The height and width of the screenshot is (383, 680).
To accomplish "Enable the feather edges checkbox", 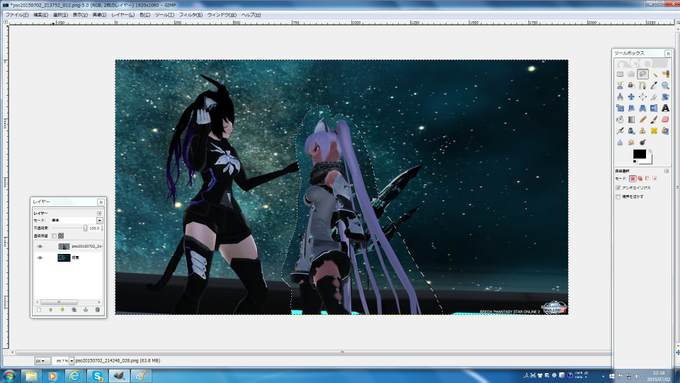I will pos(618,196).
